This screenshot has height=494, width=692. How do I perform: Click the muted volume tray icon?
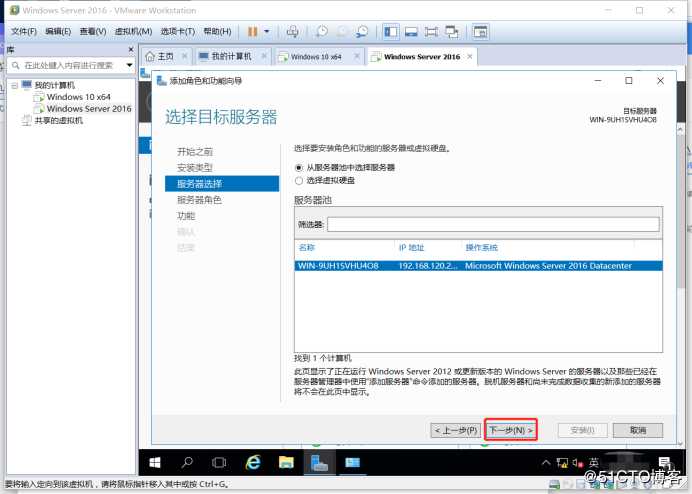pos(578,463)
